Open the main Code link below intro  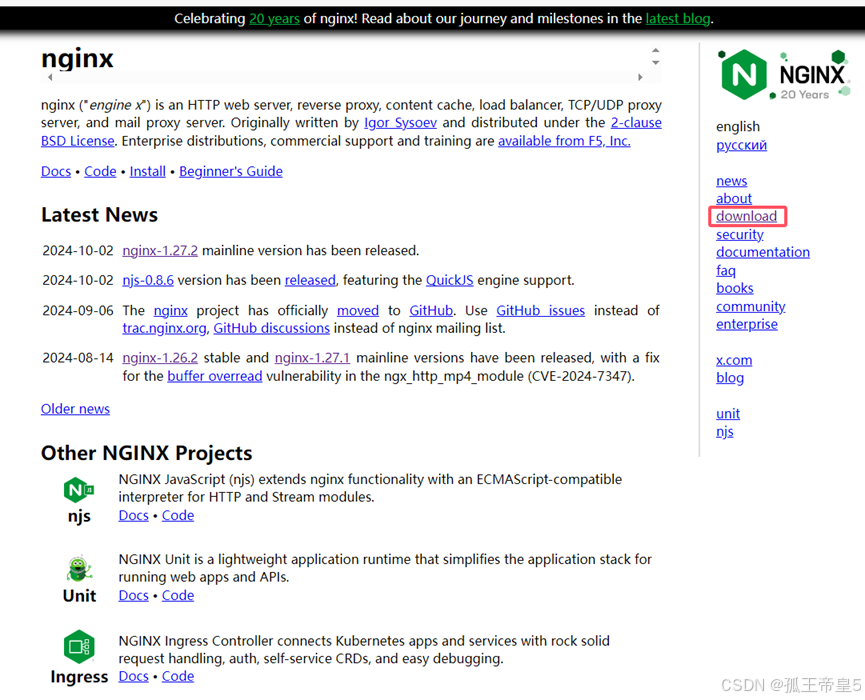(100, 171)
